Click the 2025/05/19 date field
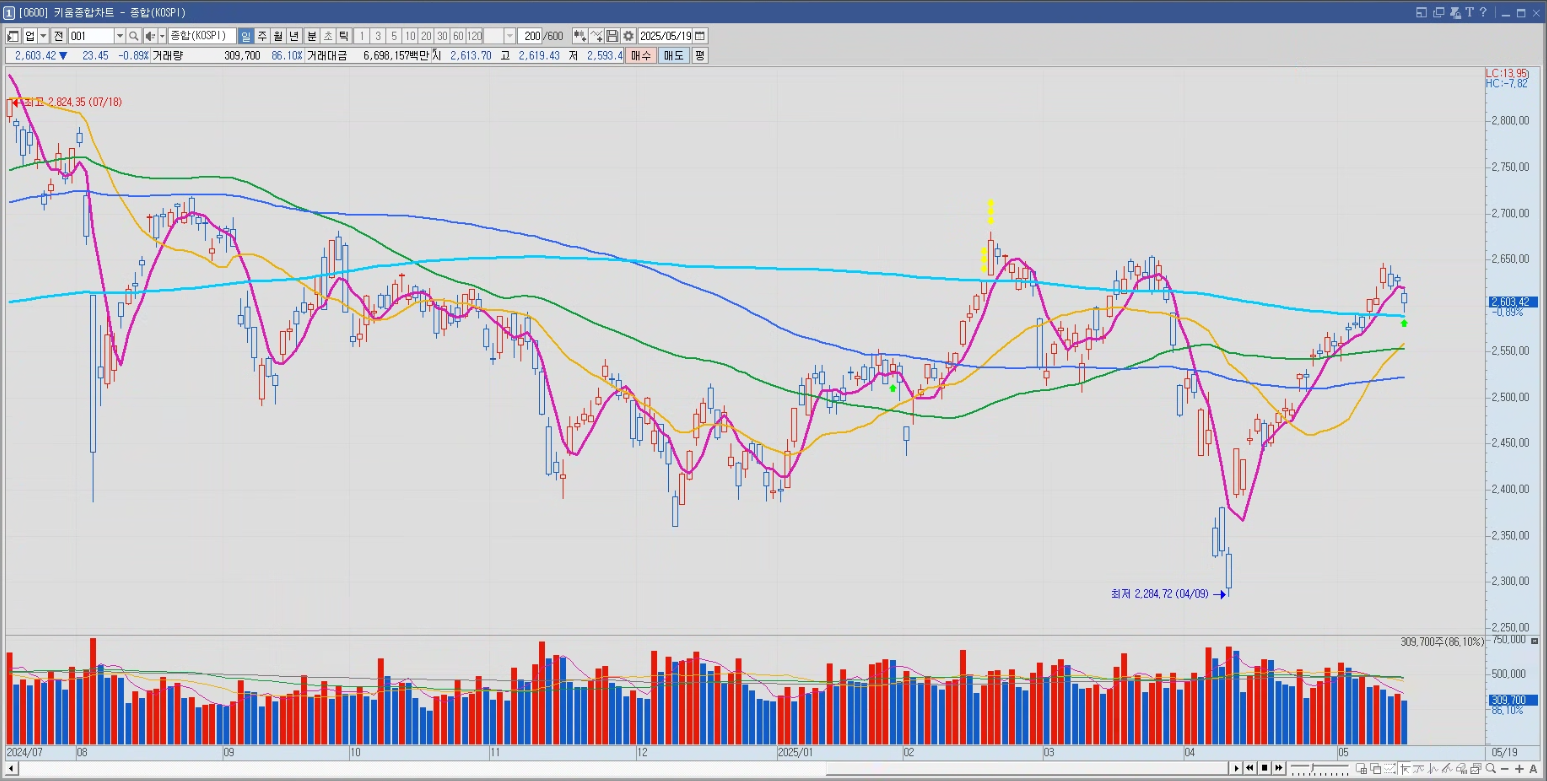The width and height of the screenshot is (1547, 781). click(666, 36)
